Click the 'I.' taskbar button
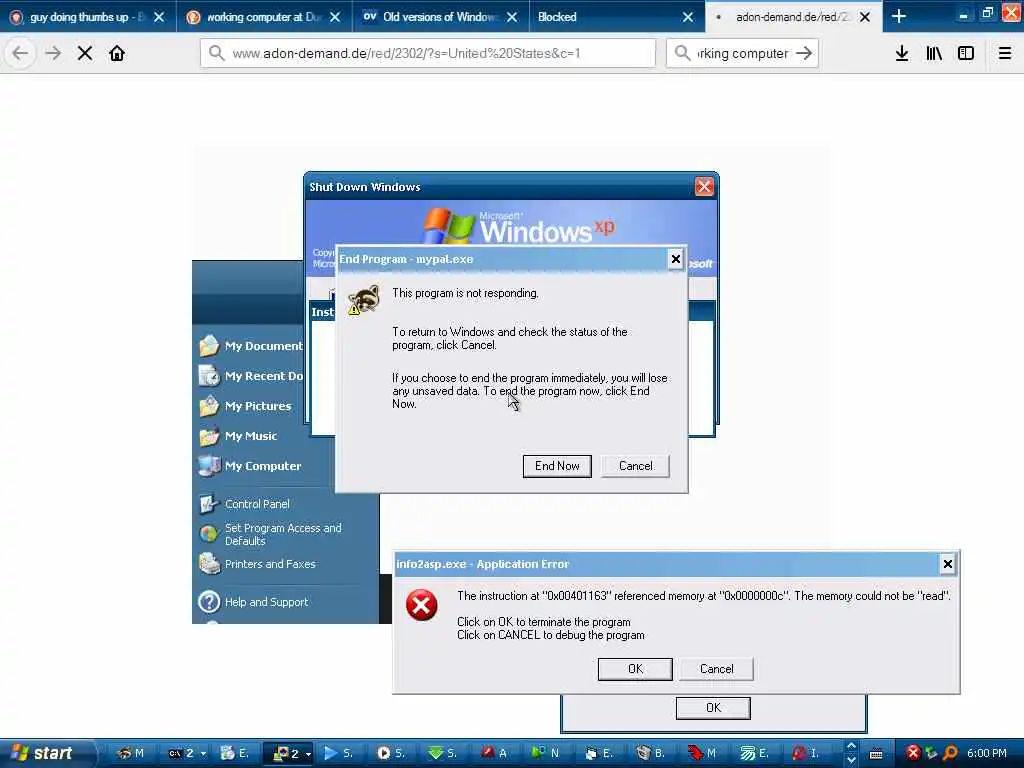 pyautogui.click(x=807, y=753)
